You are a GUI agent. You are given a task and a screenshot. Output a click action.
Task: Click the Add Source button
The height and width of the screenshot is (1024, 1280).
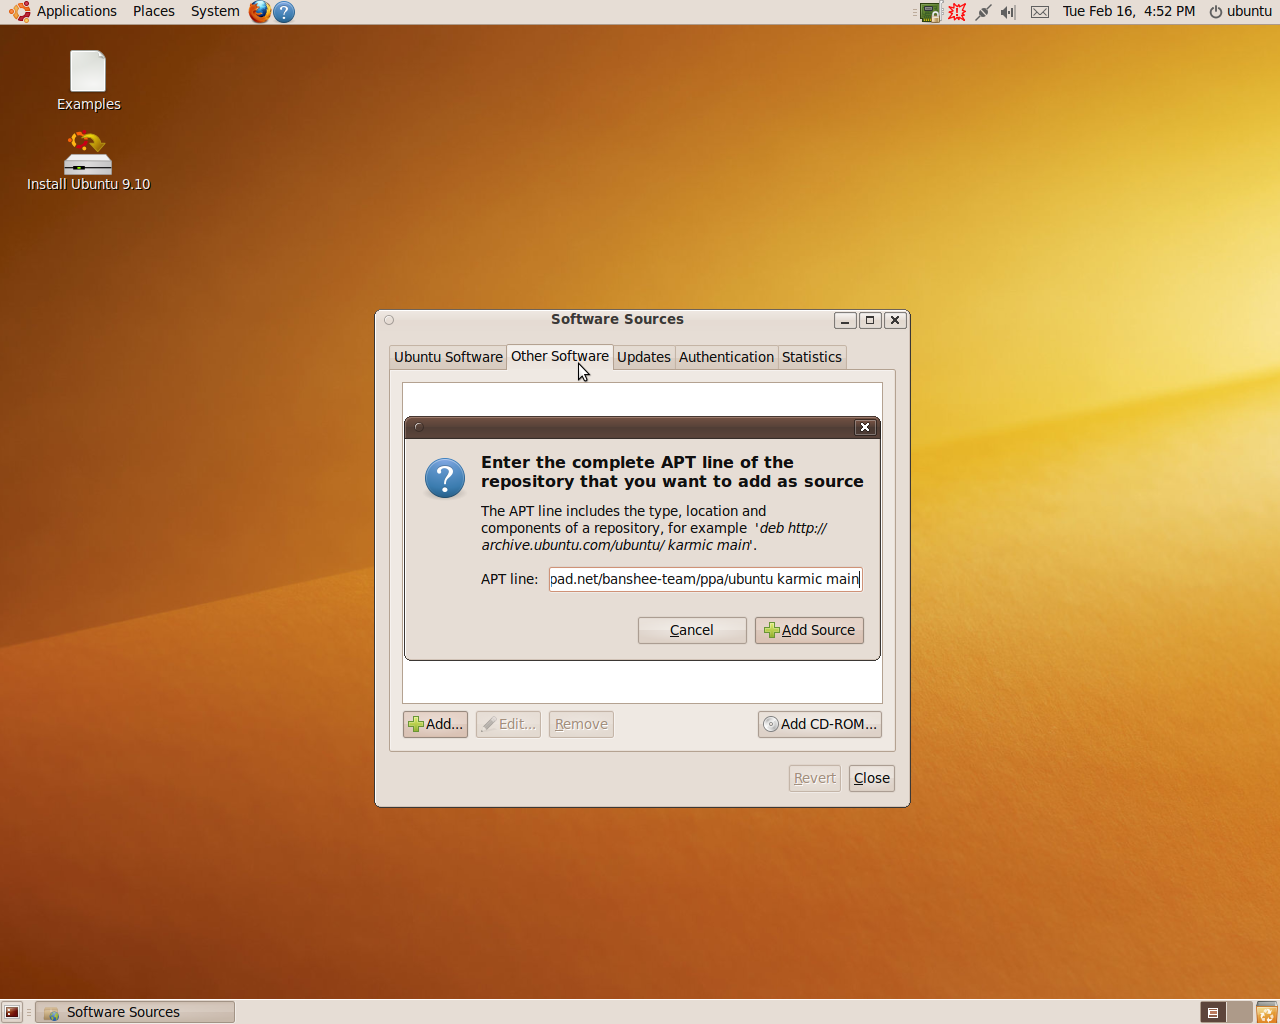[x=809, y=630]
